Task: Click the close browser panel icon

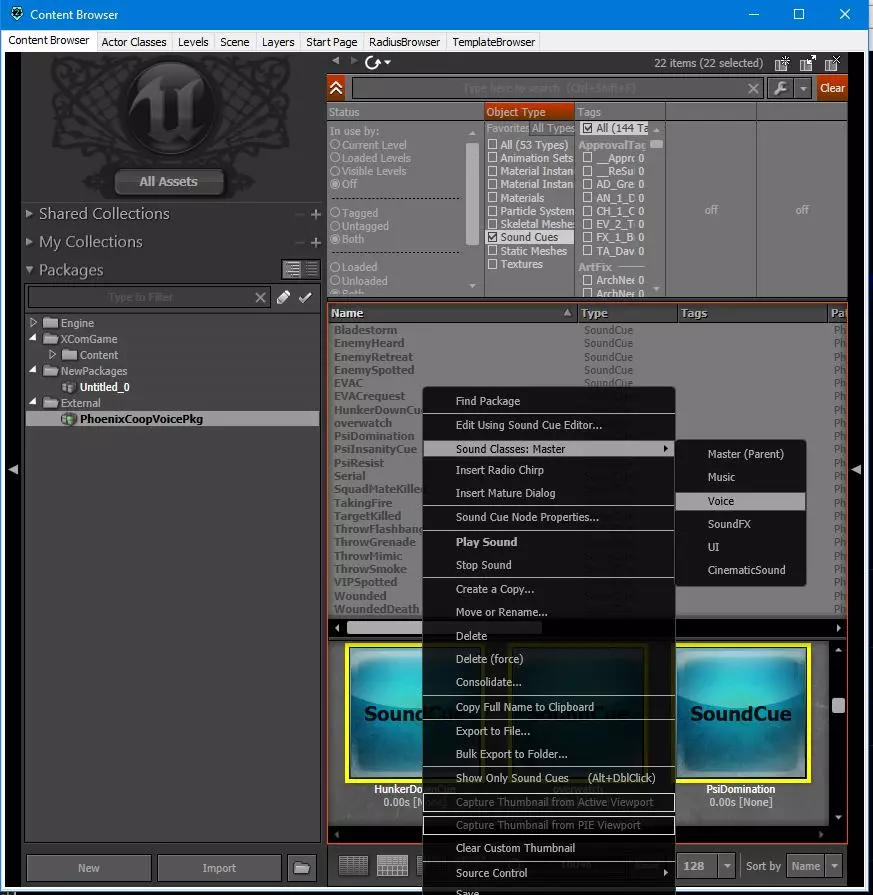Action: [832, 63]
